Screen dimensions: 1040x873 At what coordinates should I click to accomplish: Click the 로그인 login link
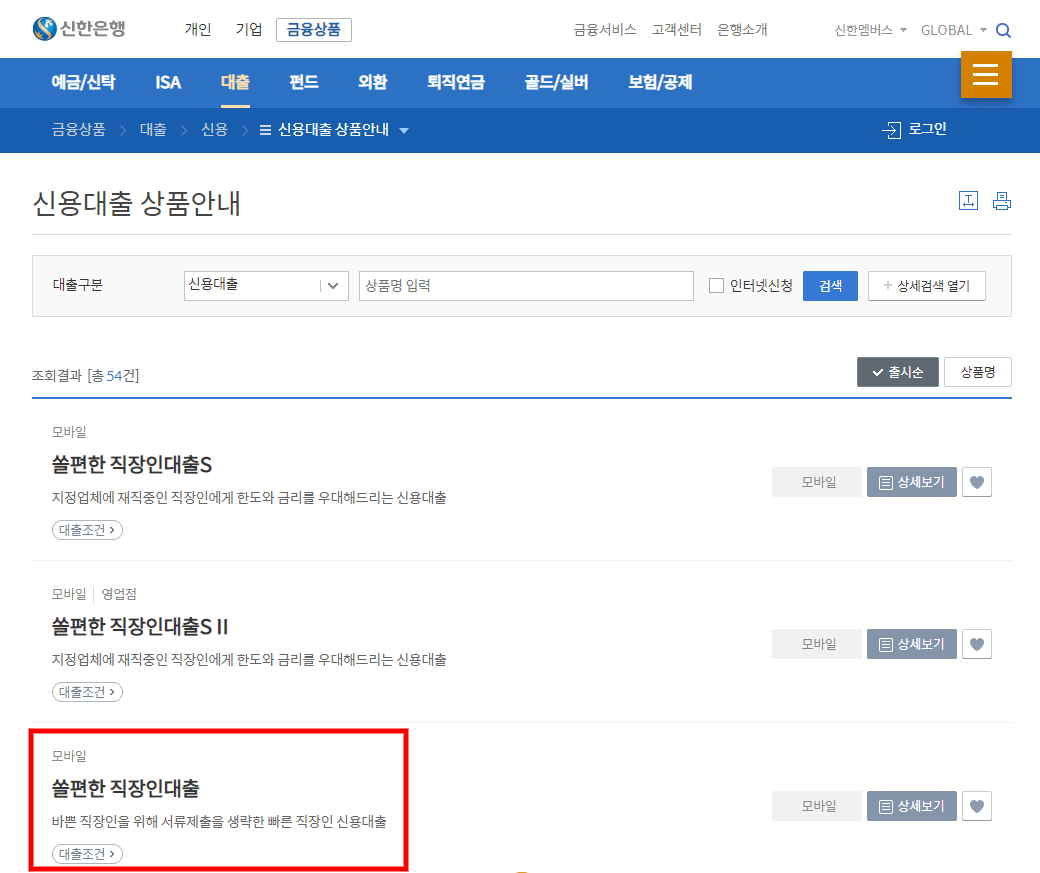914,129
